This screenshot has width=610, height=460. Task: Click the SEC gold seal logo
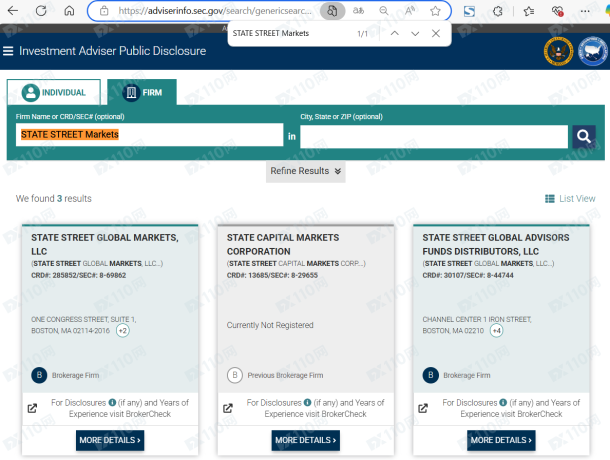pos(558,51)
